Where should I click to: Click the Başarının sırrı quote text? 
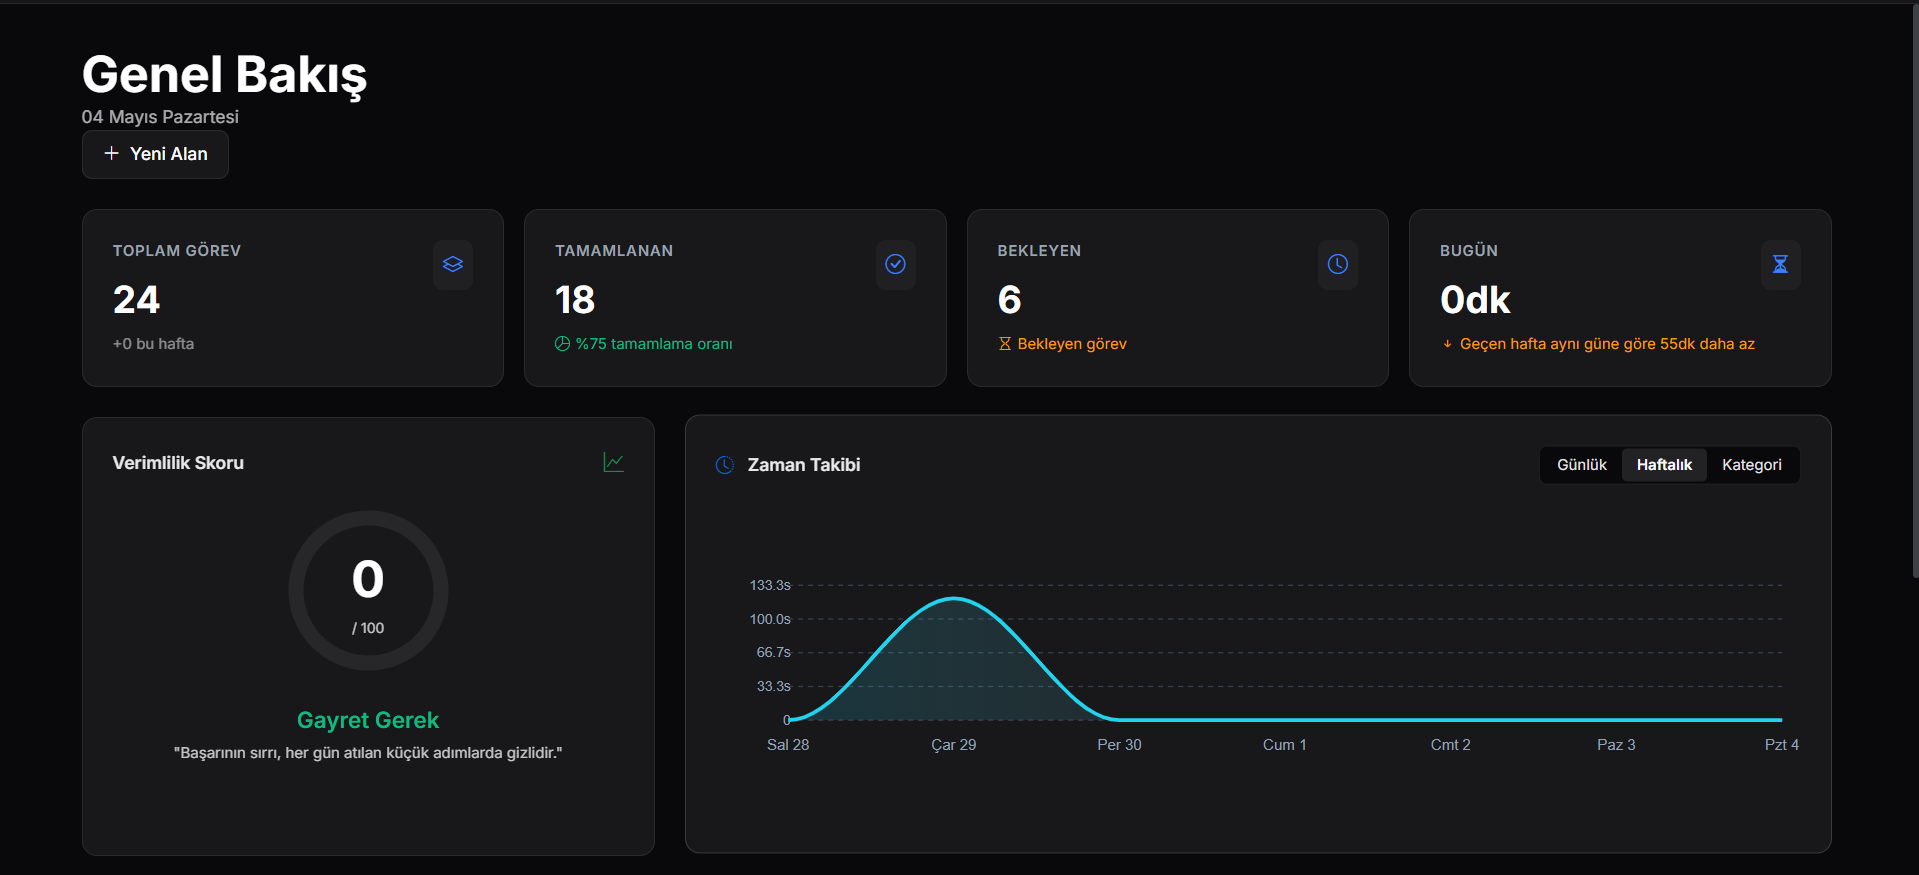coord(368,753)
